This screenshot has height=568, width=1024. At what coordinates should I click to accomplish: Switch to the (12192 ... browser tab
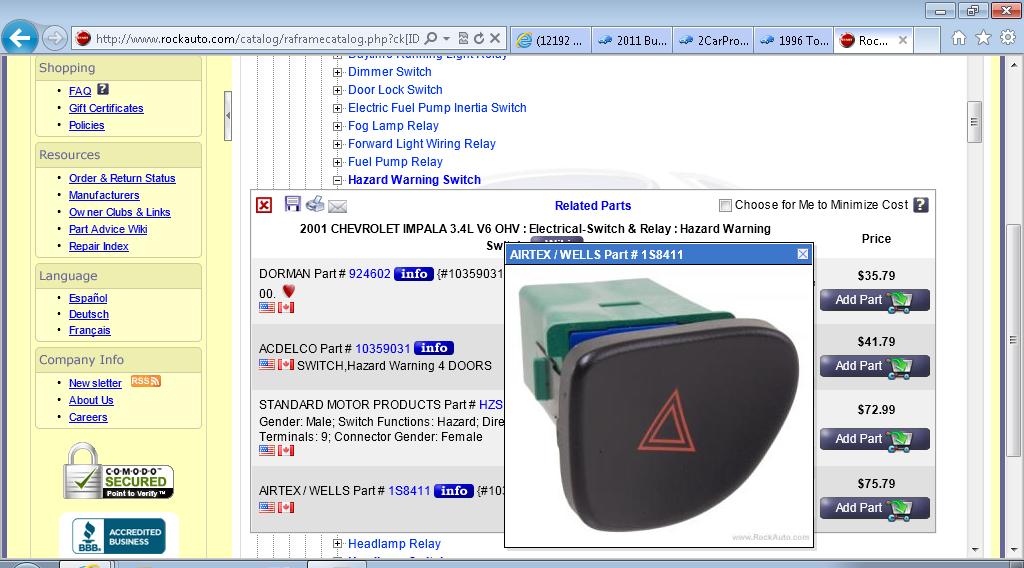pos(551,40)
